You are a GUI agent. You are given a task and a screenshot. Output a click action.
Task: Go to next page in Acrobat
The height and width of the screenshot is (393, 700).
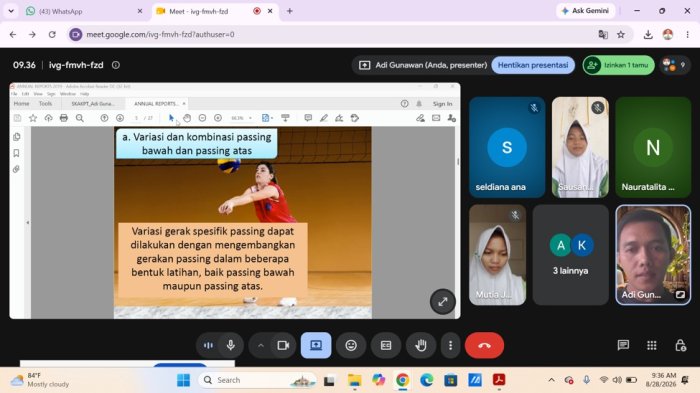(x=120, y=118)
